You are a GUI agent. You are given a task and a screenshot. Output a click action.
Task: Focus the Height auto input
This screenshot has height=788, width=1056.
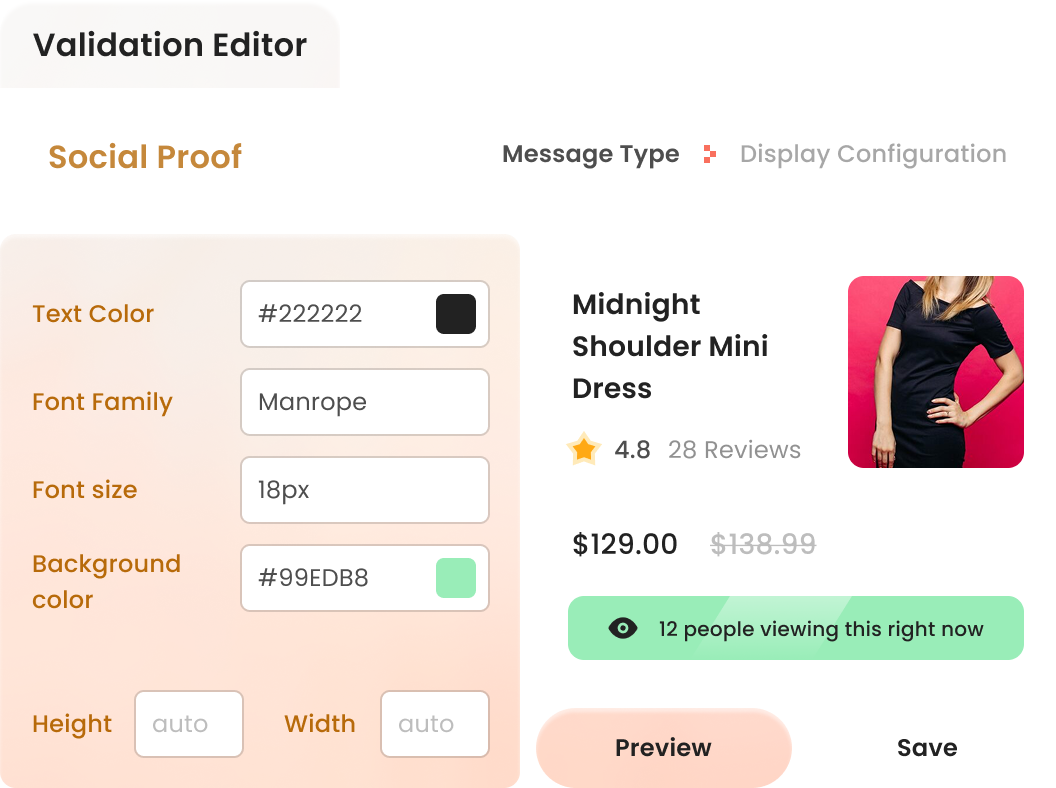pos(189,724)
